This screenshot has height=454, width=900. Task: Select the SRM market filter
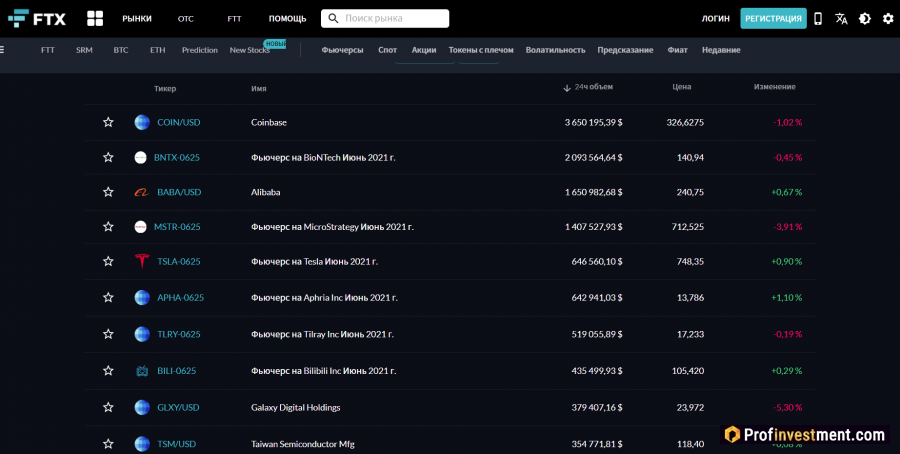(x=84, y=50)
